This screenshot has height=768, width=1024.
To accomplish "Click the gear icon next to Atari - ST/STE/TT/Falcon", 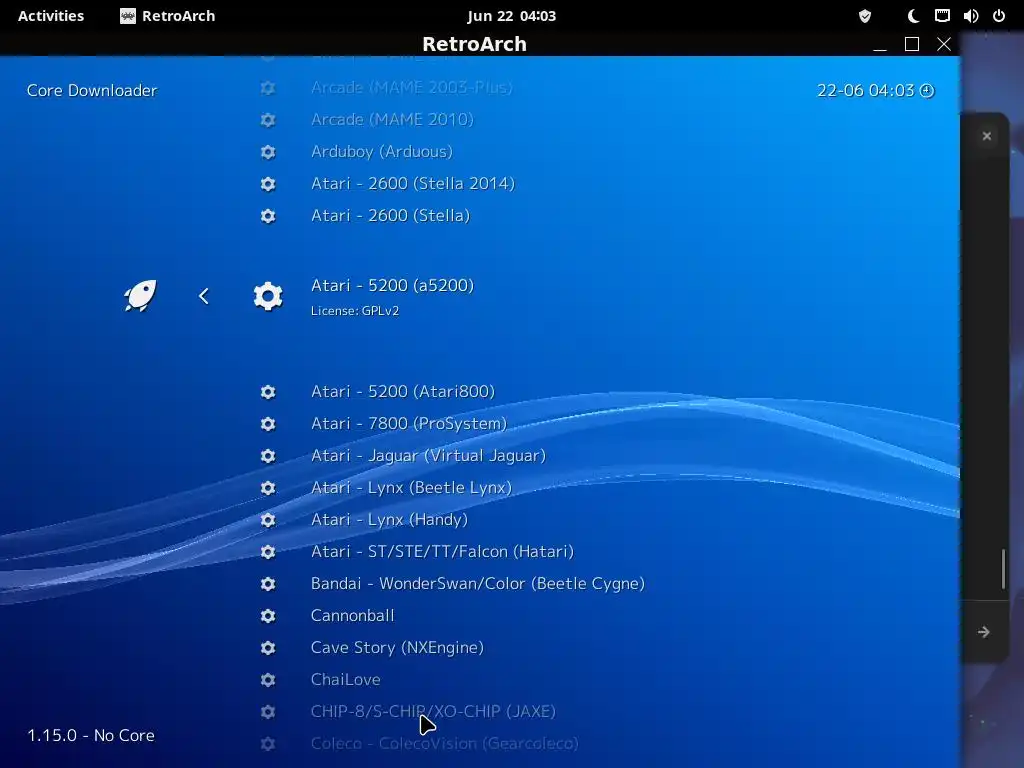I will tap(268, 551).
